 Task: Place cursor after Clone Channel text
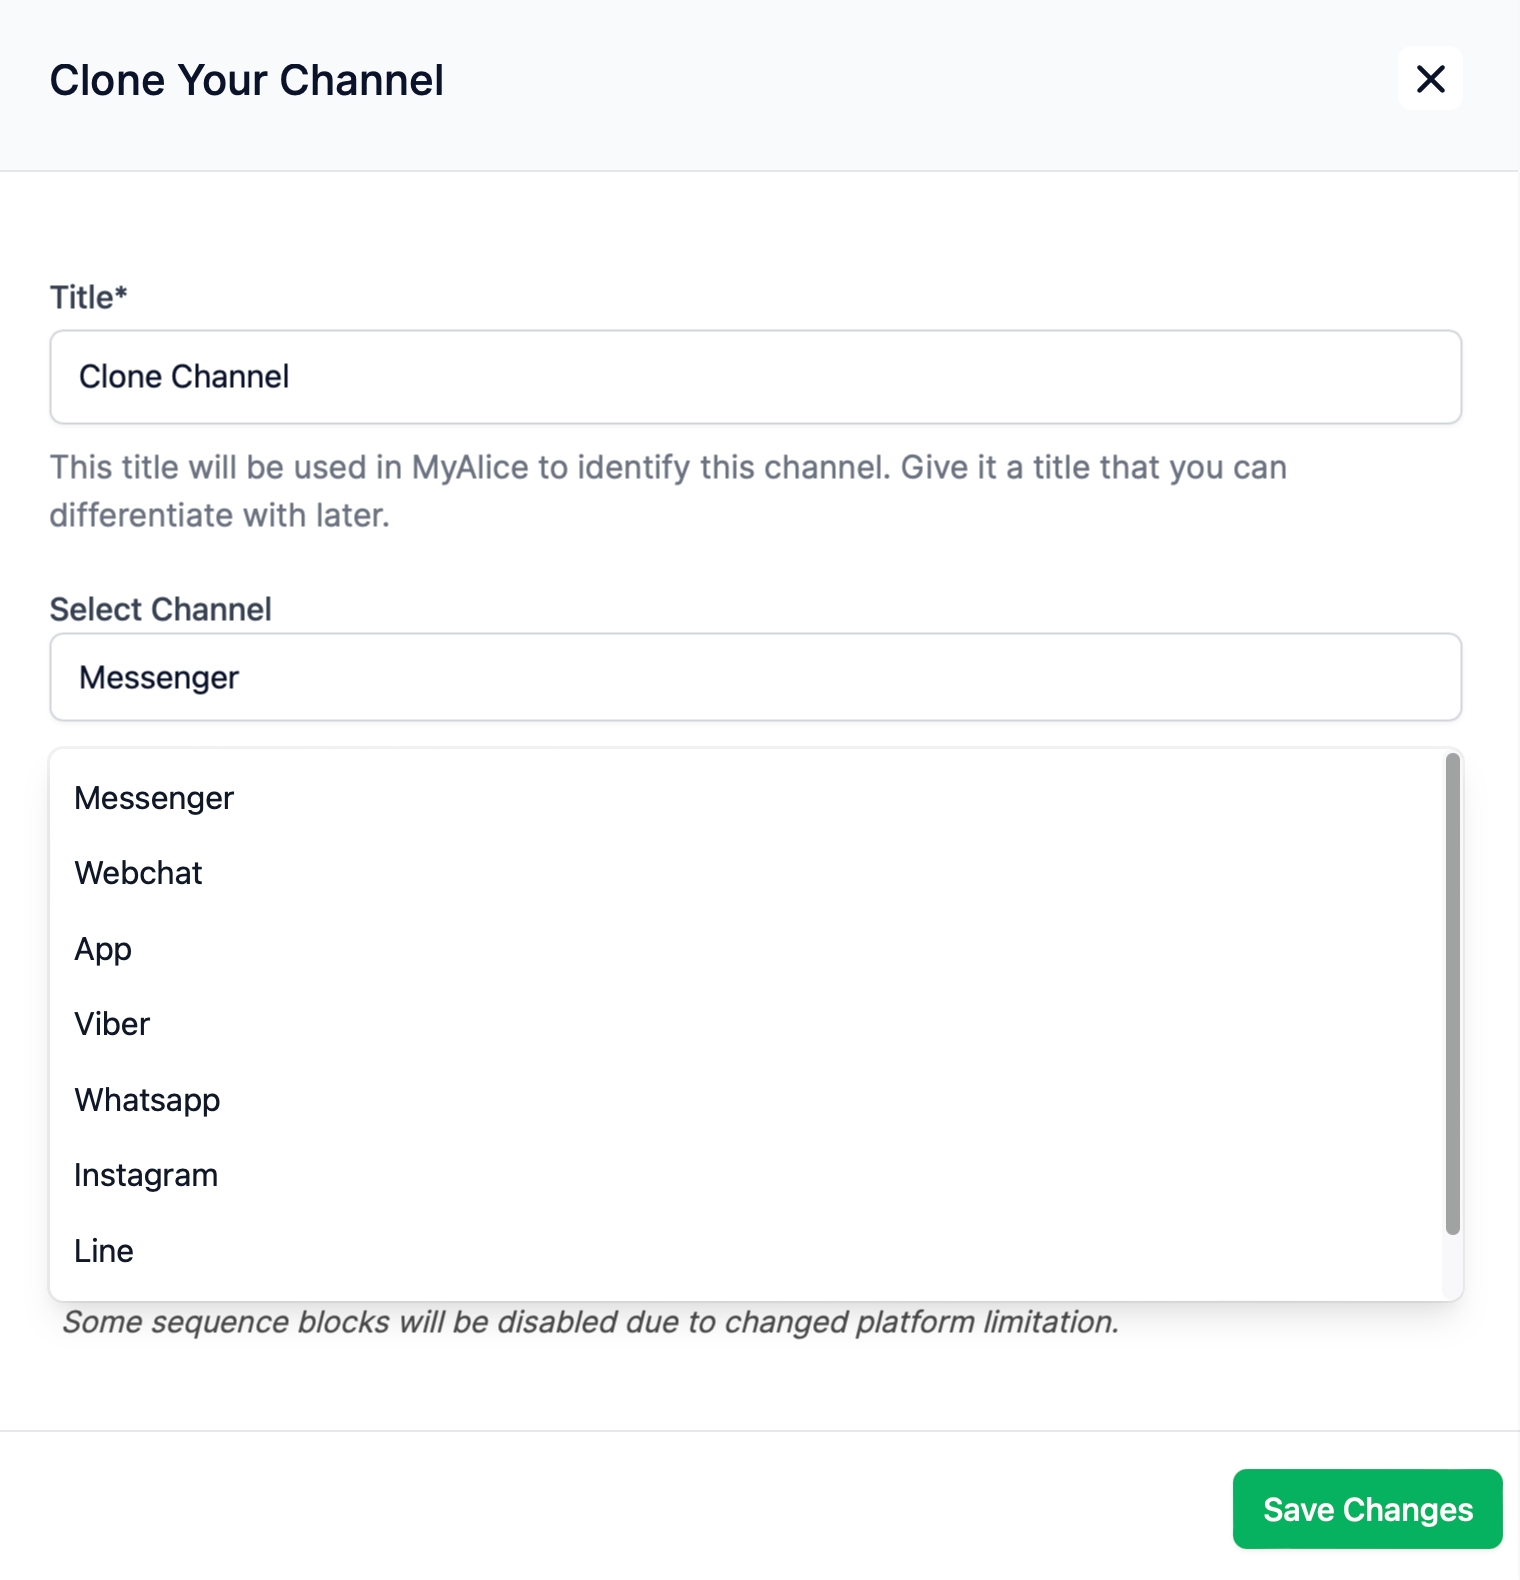point(292,377)
